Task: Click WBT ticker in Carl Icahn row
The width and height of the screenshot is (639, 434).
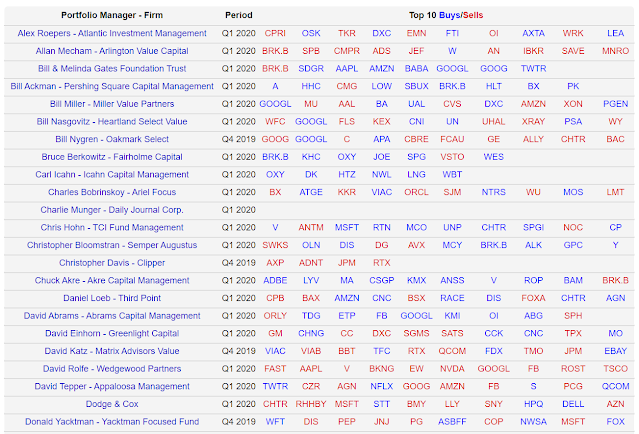Action: point(452,174)
